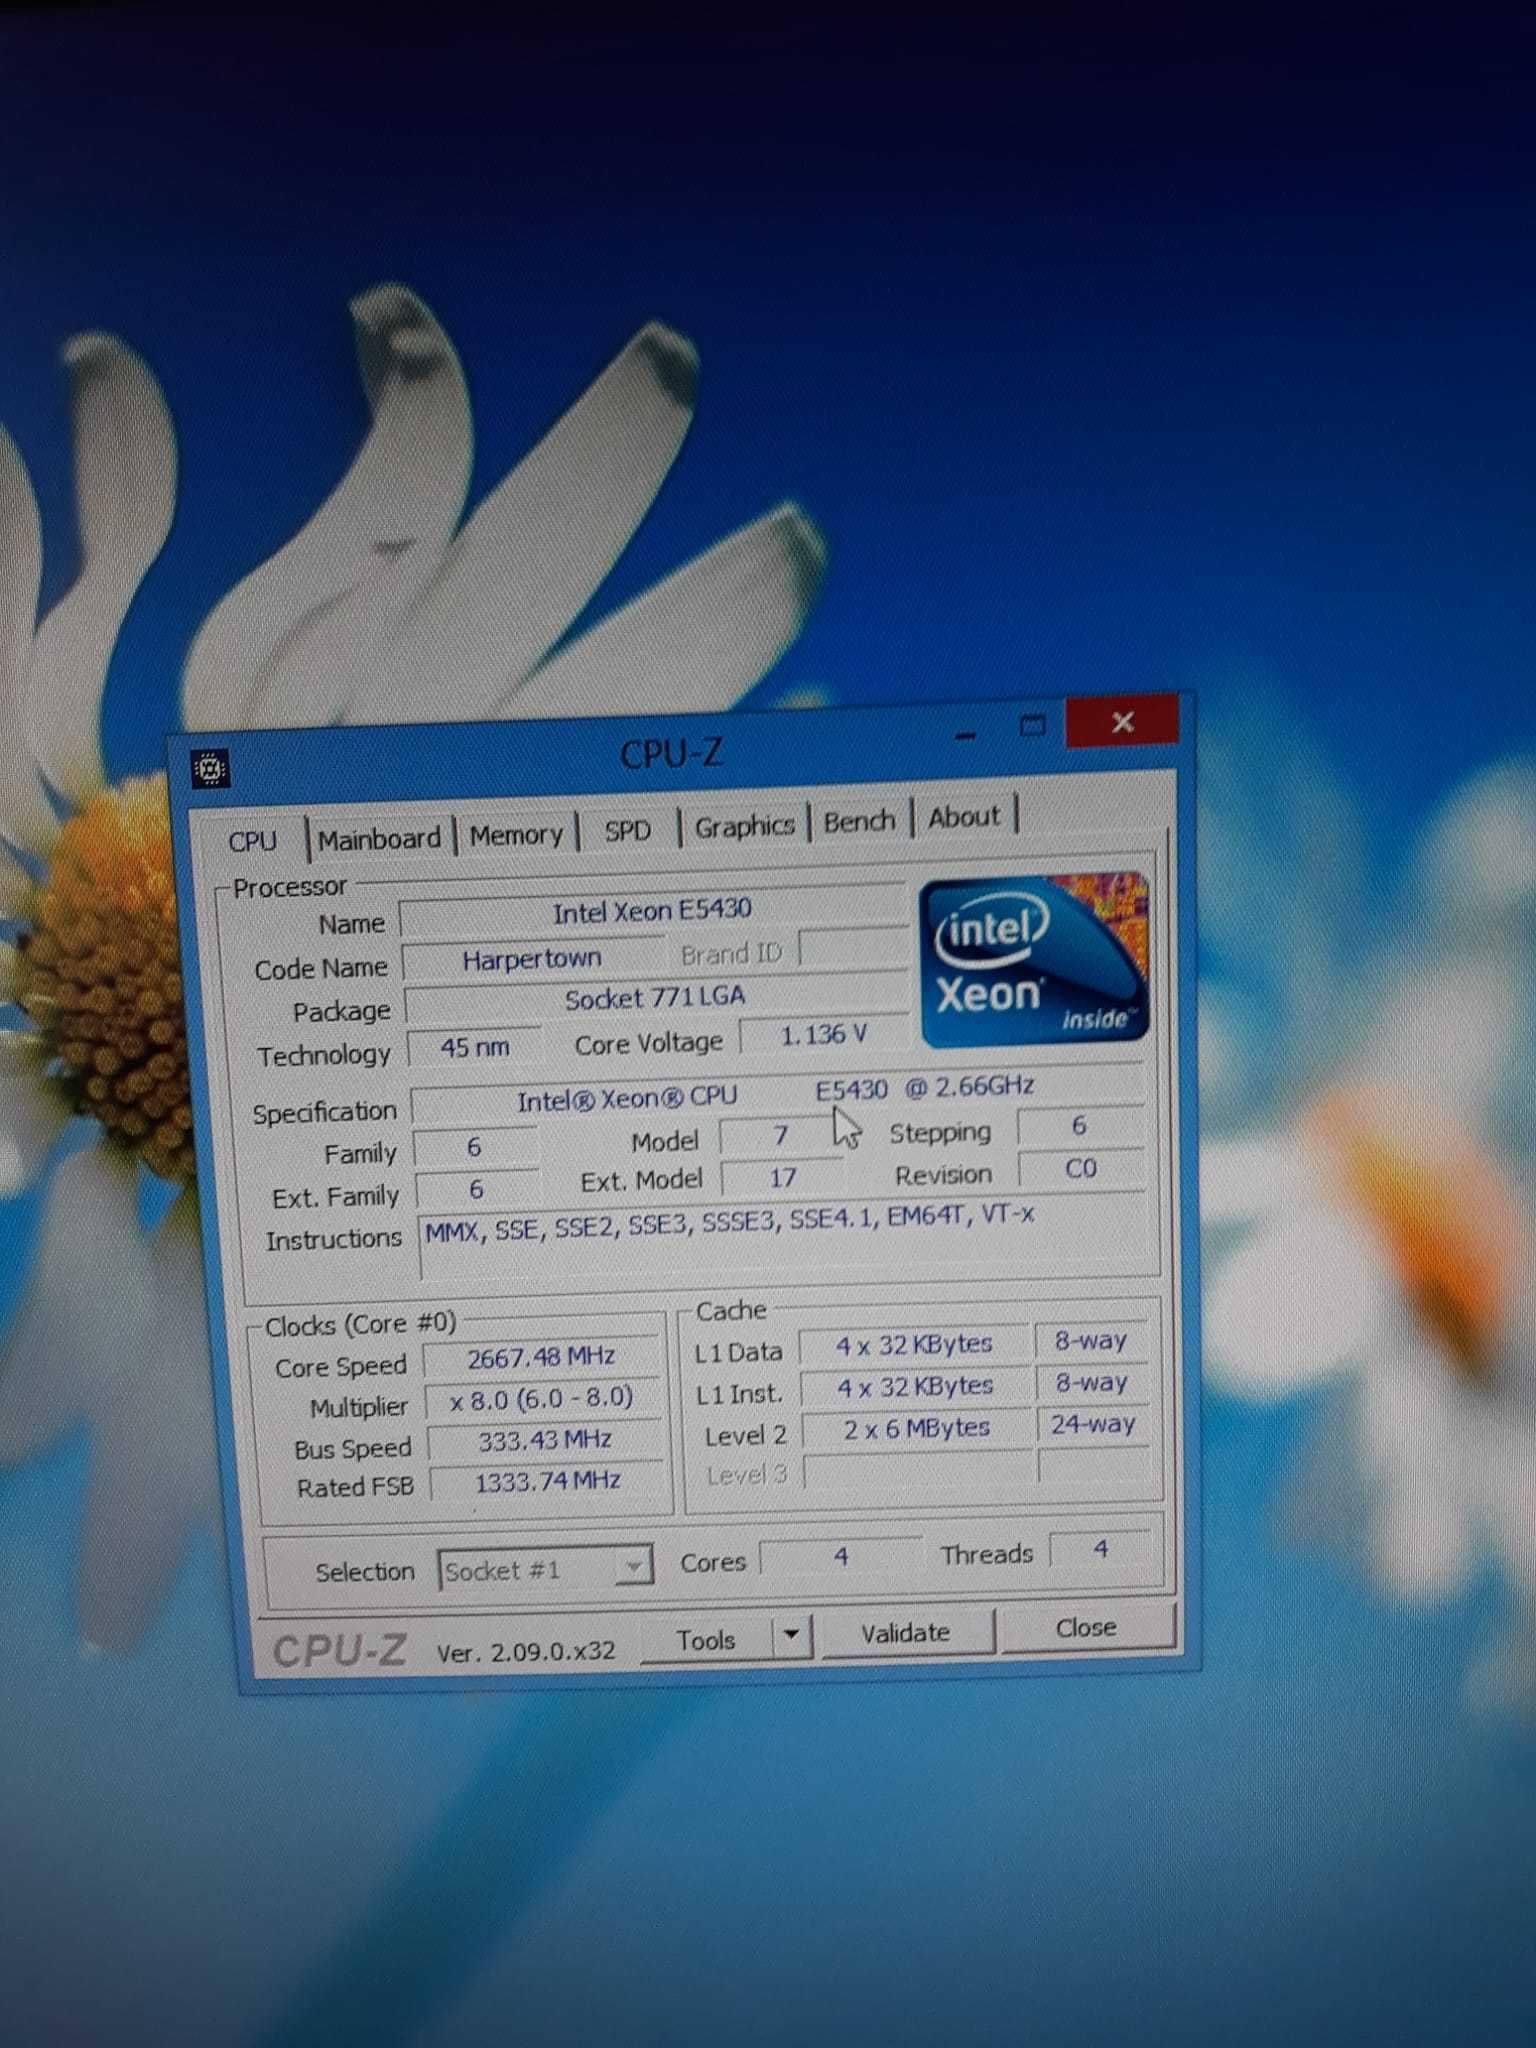Maximize the CPU-Z window
This screenshot has width=1536, height=2048.
(x=1032, y=725)
